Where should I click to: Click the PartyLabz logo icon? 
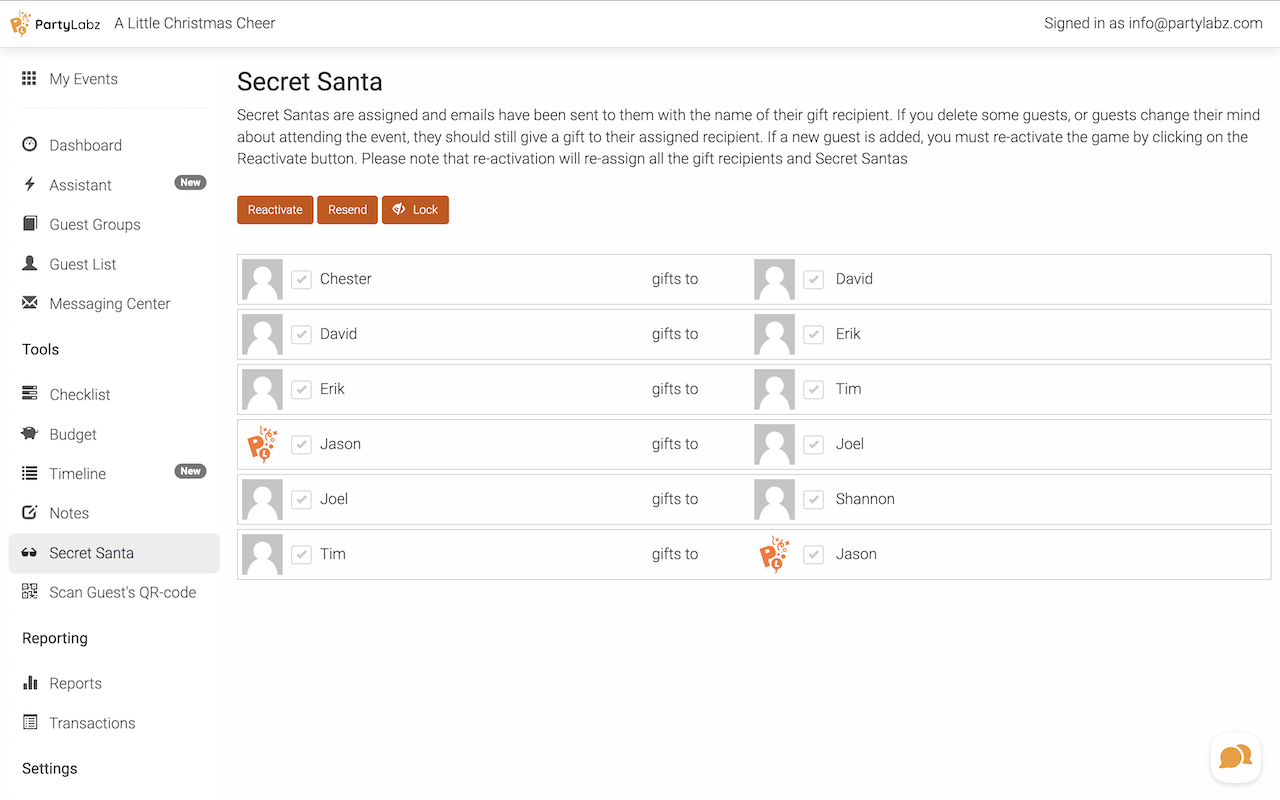pos(21,23)
